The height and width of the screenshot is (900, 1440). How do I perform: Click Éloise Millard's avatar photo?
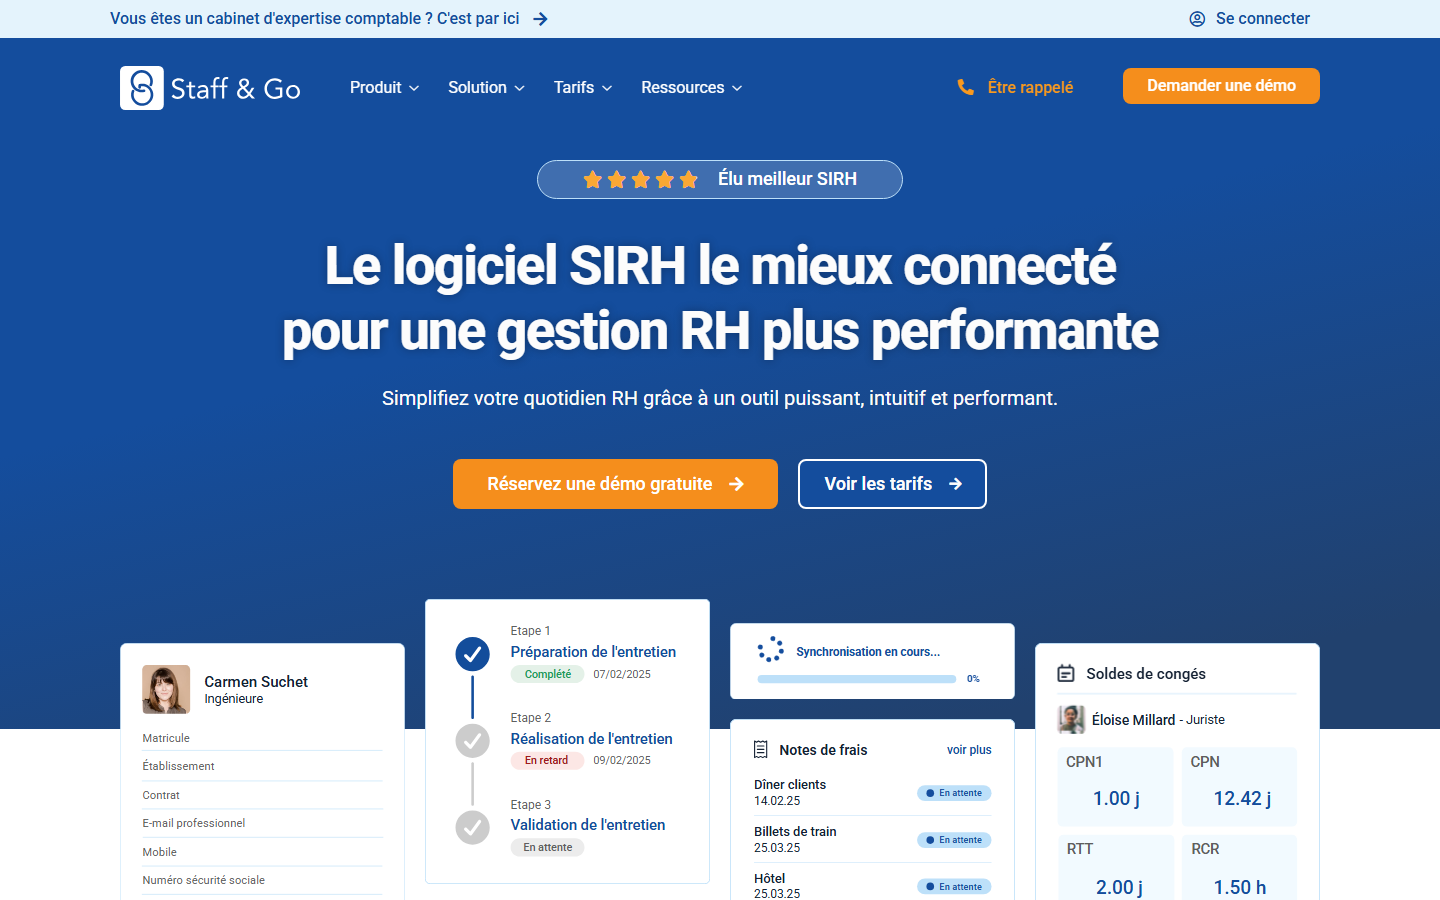[1071, 719]
